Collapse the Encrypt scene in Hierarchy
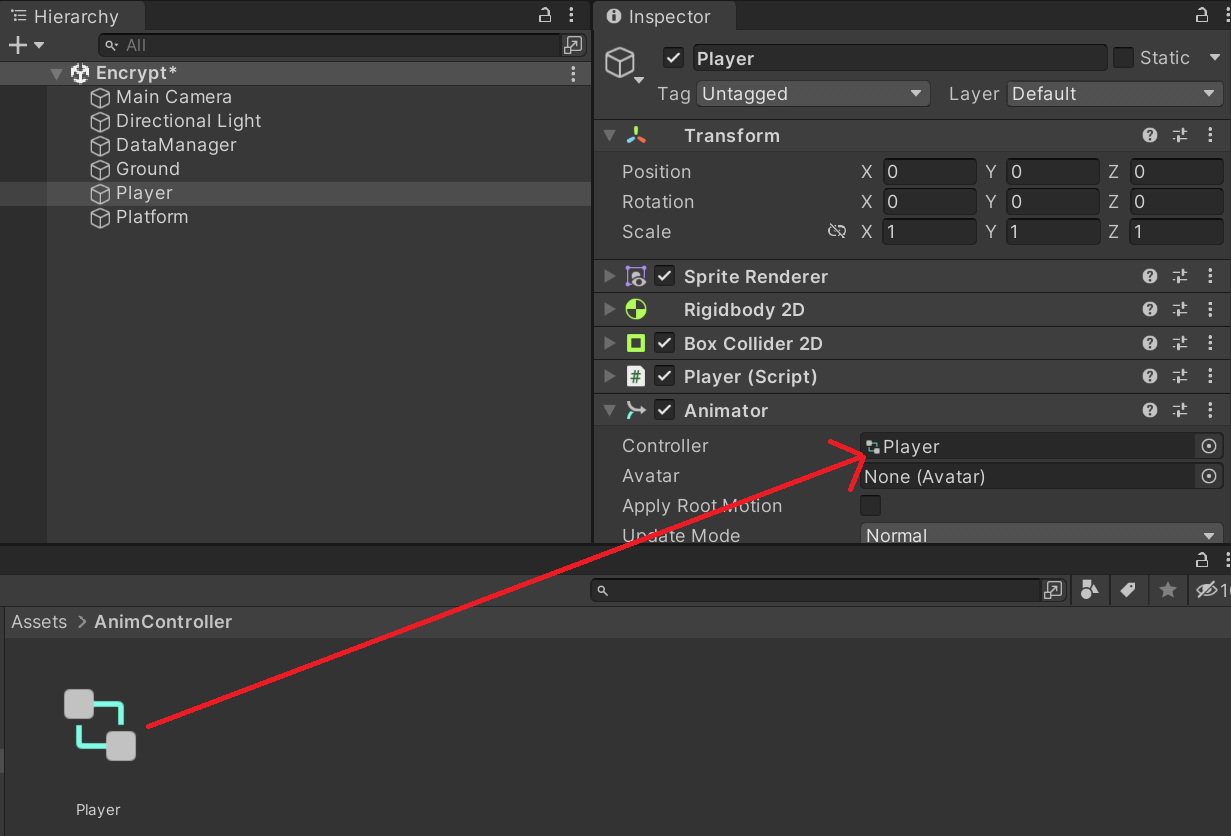The height and width of the screenshot is (836, 1231). click(57, 73)
